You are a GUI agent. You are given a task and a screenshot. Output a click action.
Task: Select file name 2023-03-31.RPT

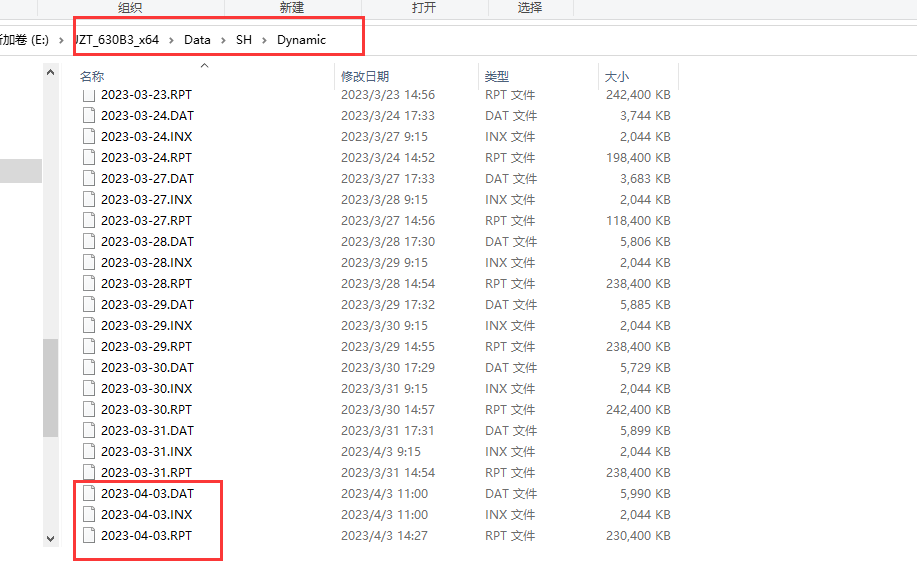pyautogui.click(x=146, y=473)
